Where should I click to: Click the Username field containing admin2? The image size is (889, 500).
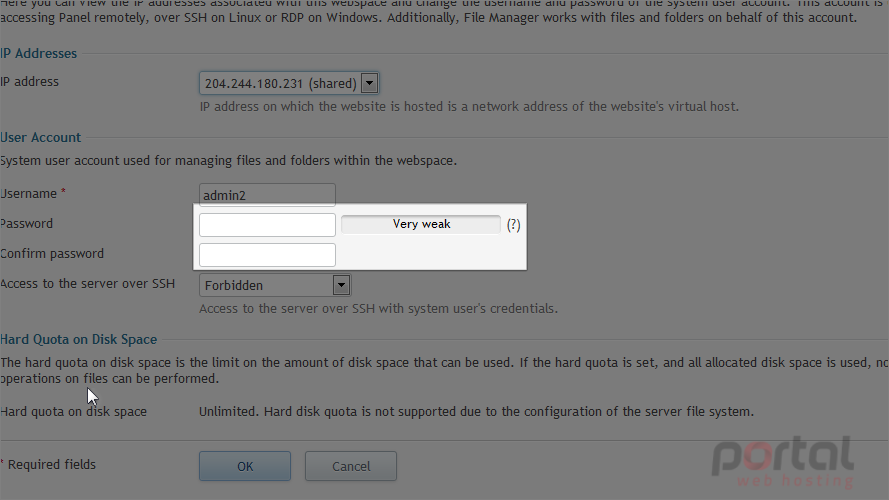267,195
